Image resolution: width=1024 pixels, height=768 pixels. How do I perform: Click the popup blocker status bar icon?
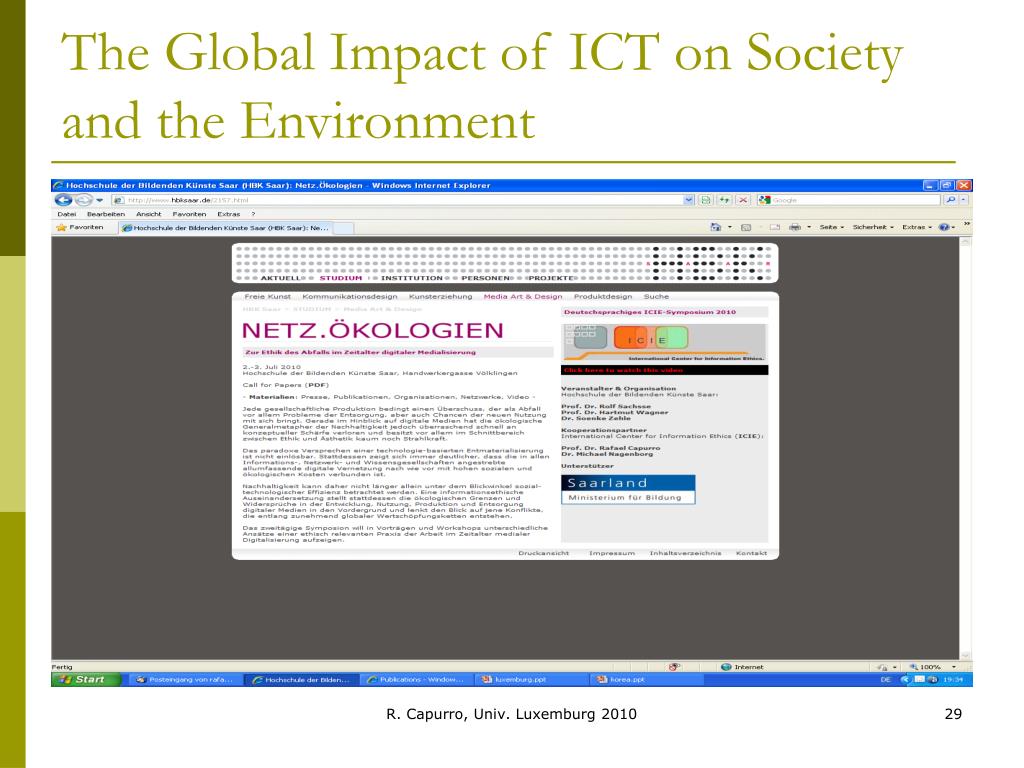click(x=675, y=667)
